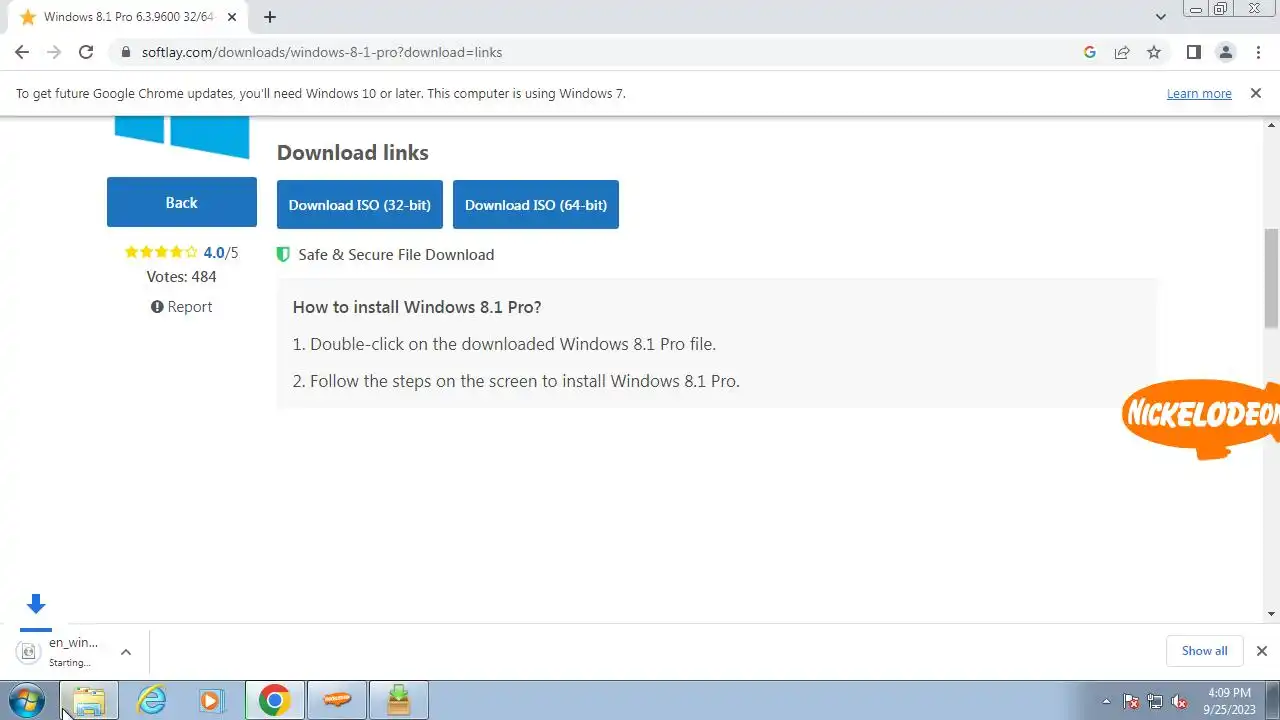The image size is (1280, 720).
Task: Click the green shield secure icon
Action: 283,254
